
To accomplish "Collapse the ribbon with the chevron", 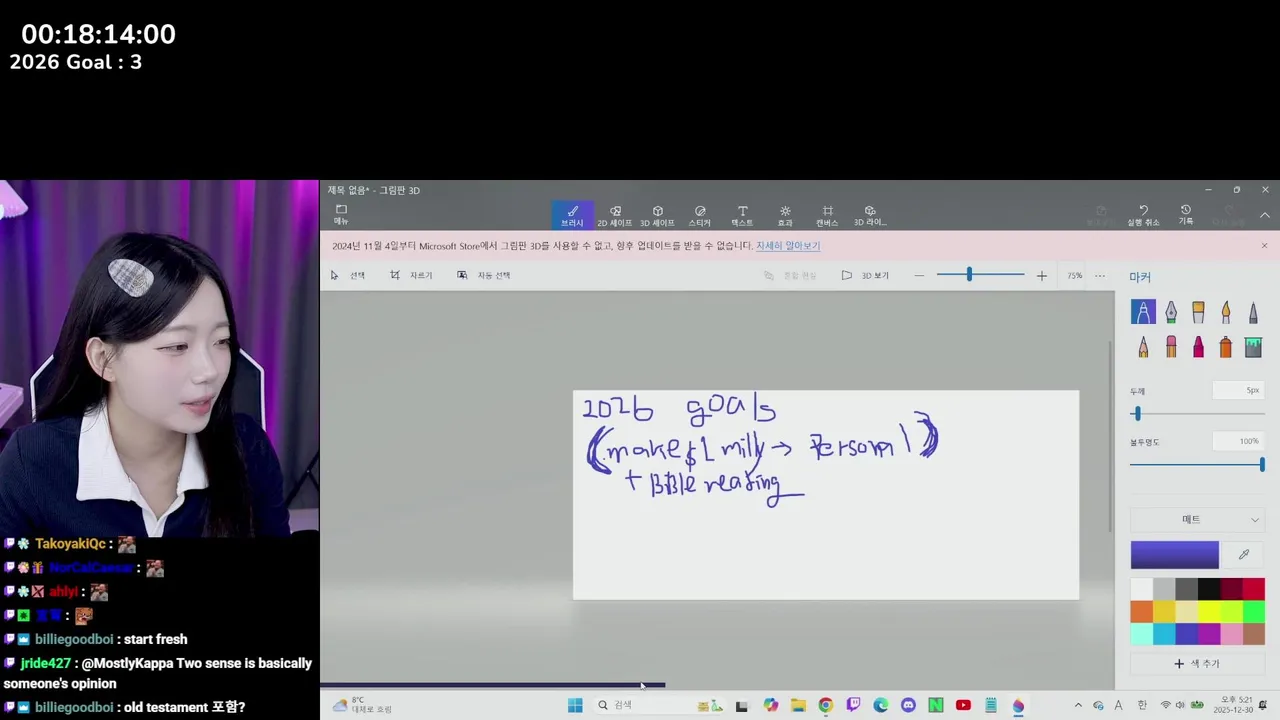I will pos(1264,215).
